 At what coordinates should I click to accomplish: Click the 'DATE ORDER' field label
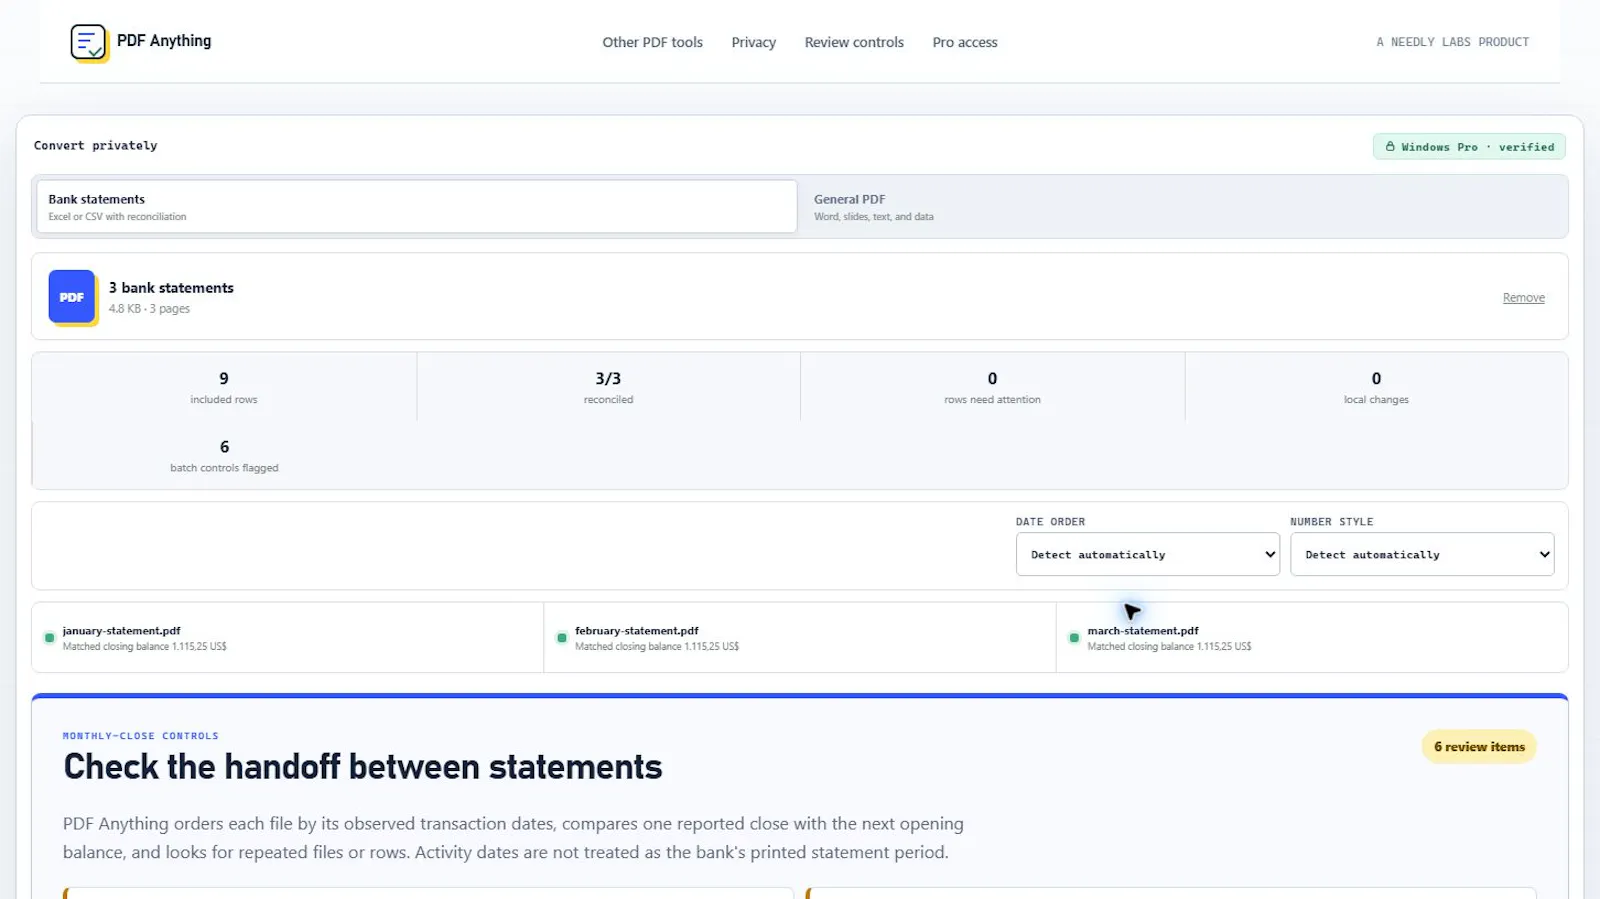click(1050, 522)
